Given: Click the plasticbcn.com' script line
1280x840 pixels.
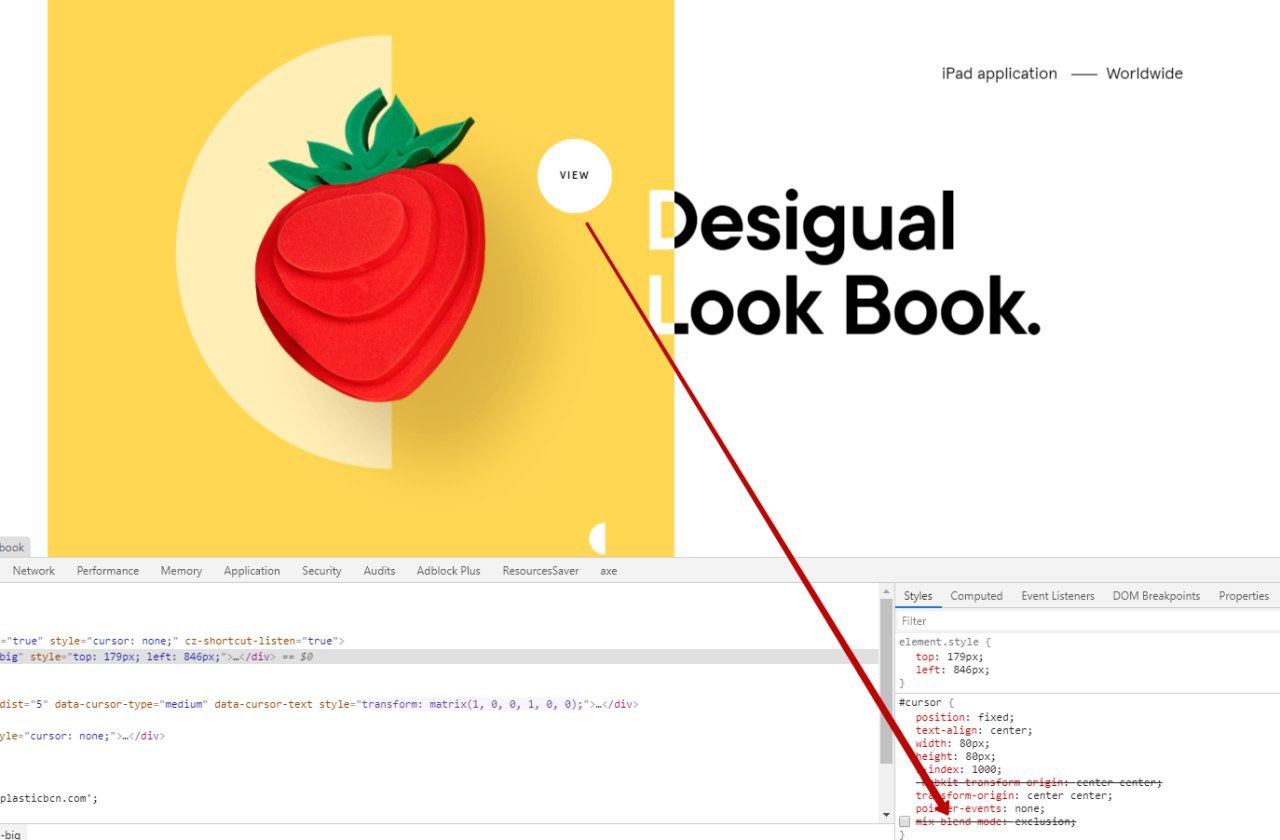Looking at the screenshot, I should pyautogui.click(x=49, y=798).
